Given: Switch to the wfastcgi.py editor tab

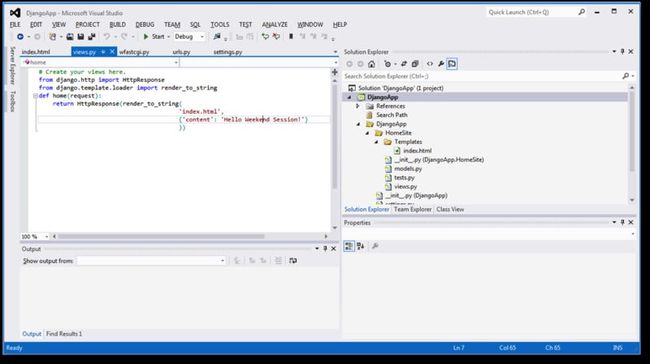Looking at the screenshot, I should coord(134,52).
